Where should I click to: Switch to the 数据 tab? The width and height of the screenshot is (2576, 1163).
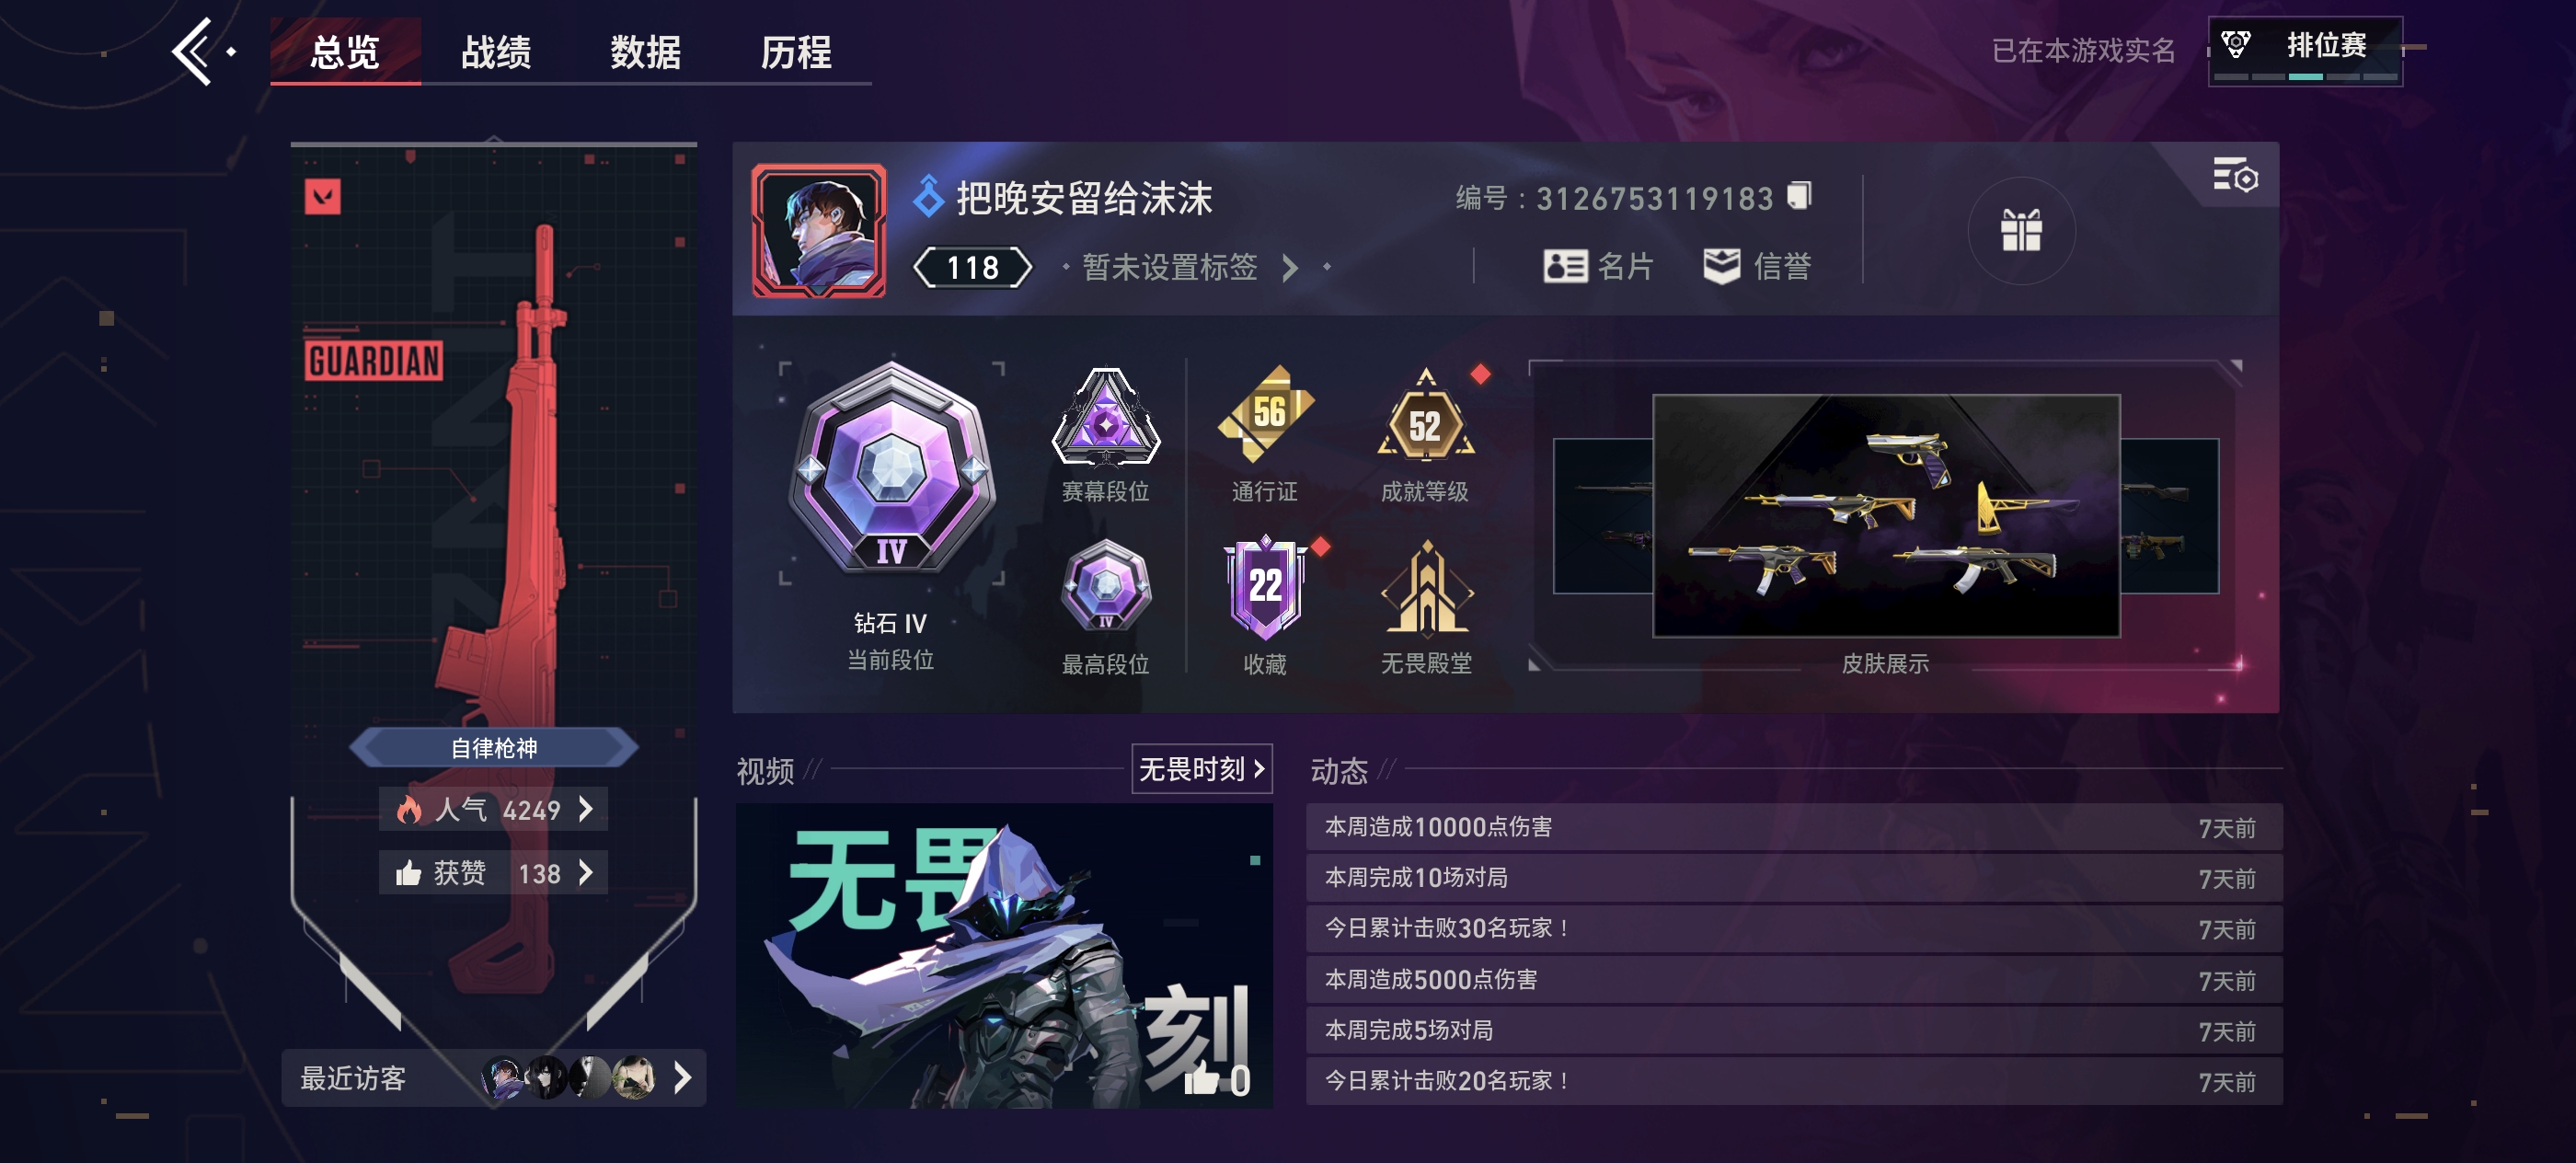tap(646, 52)
